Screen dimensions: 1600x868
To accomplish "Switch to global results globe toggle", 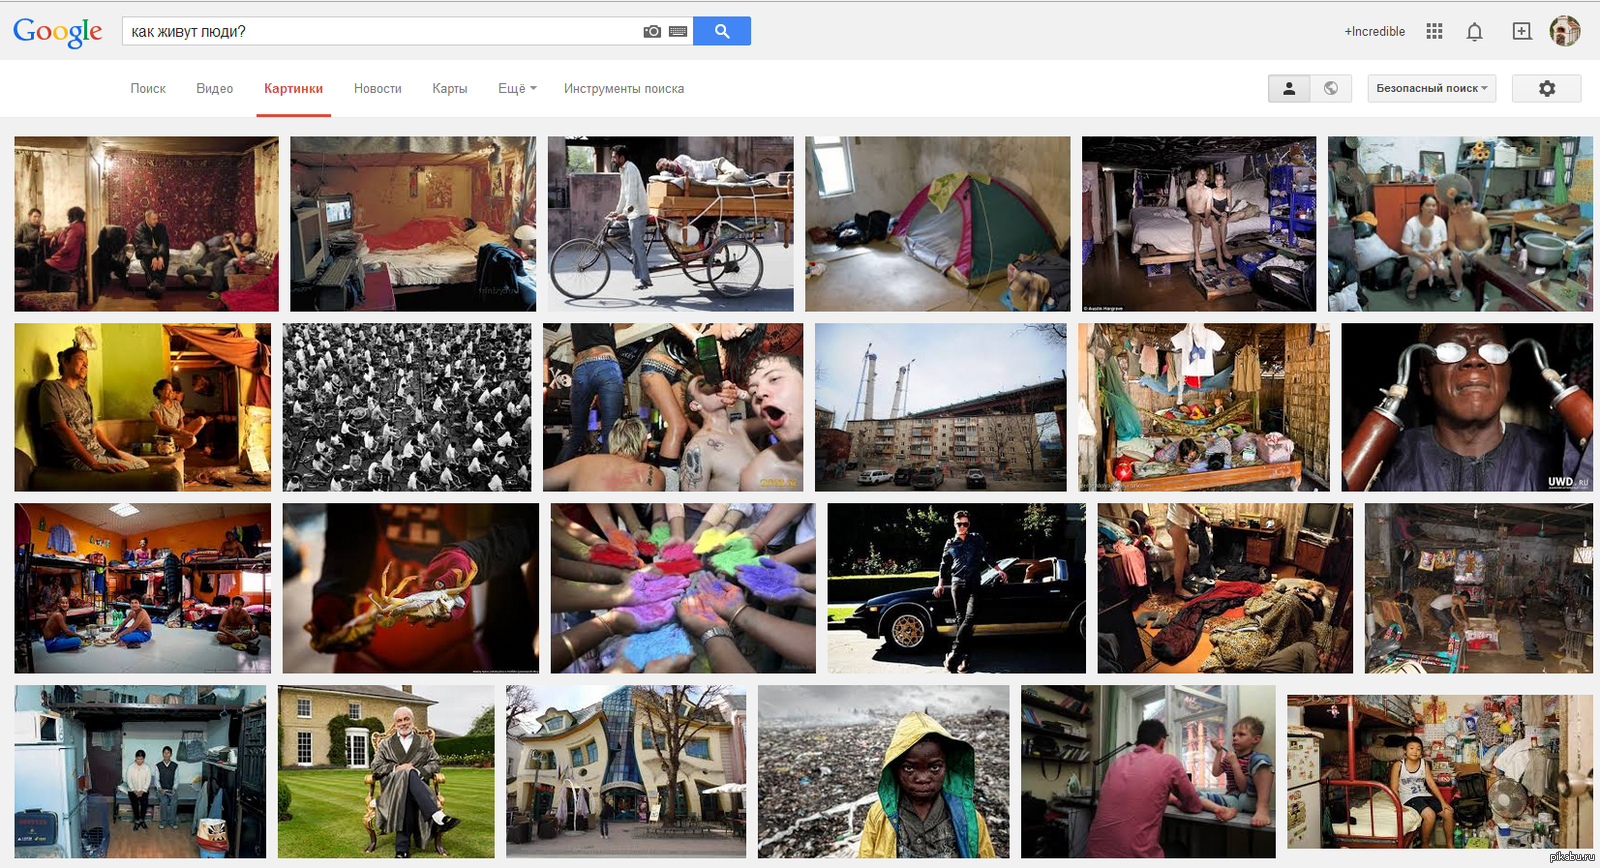I will (1331, 89).
